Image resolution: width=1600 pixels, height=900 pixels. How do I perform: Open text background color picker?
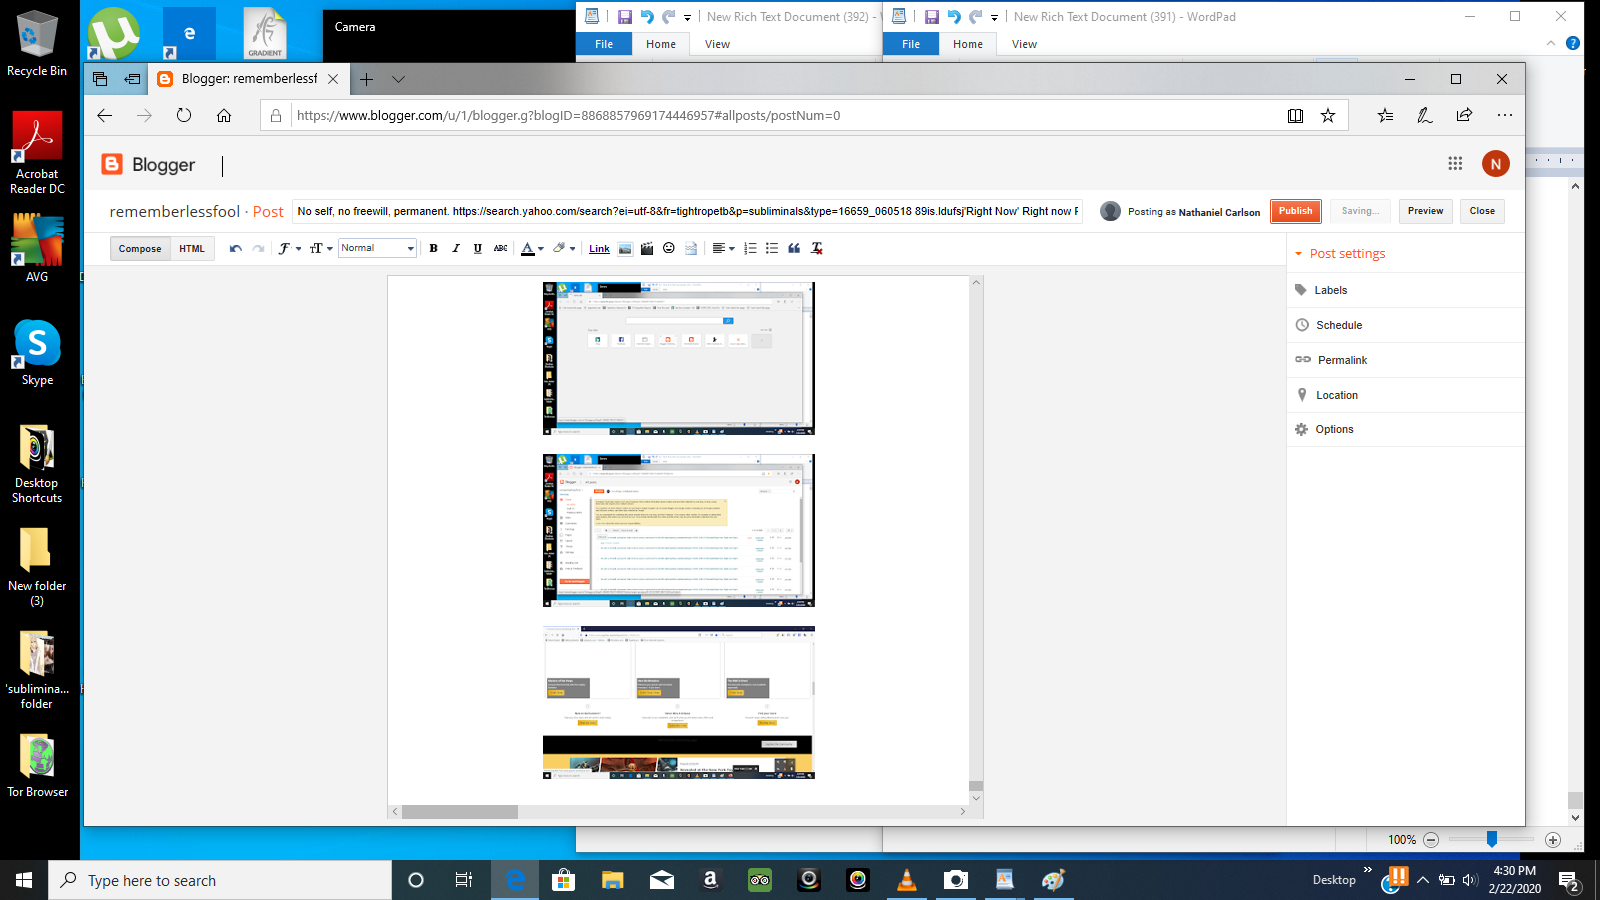tap(564, 249)
